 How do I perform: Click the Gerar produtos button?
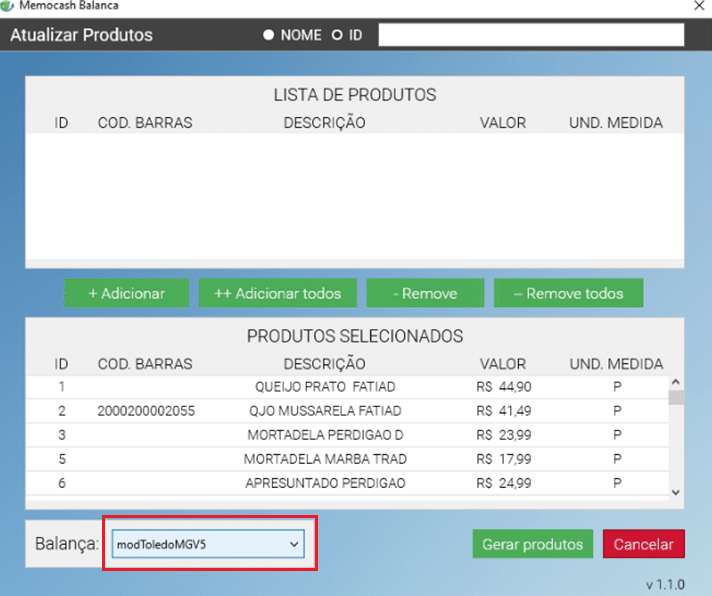tap(532, 544)
